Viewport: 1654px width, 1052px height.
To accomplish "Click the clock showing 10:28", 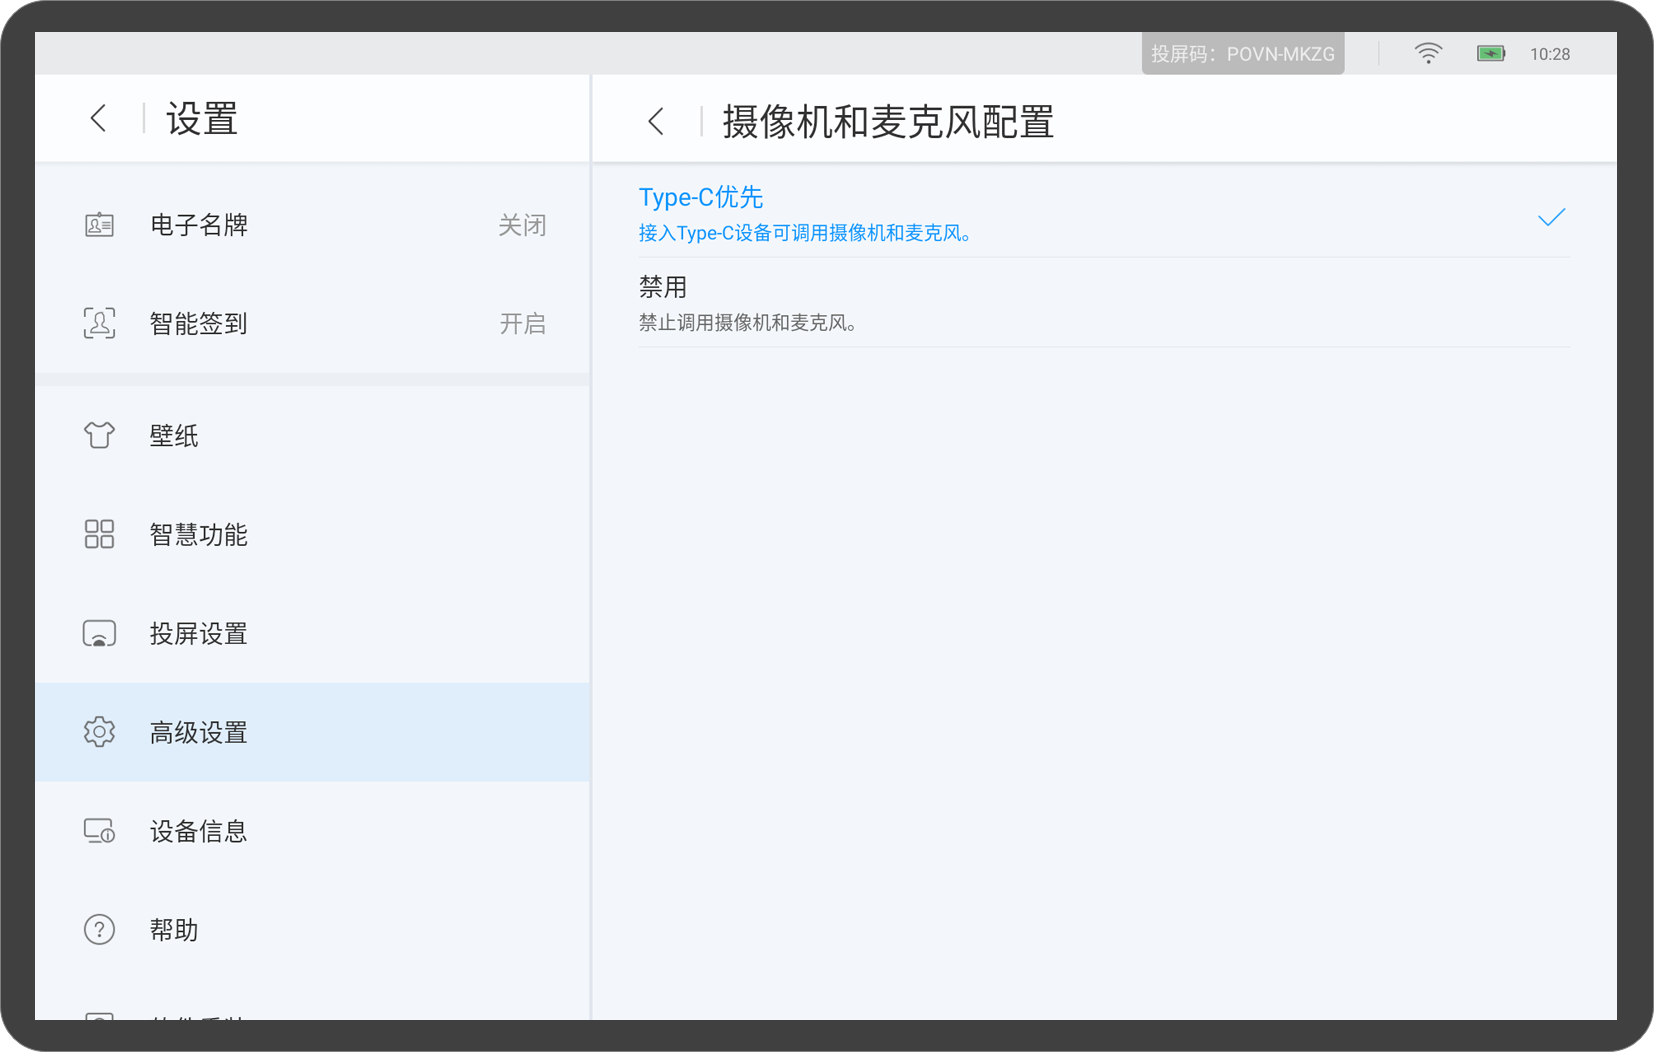I will click(1551, 54).
